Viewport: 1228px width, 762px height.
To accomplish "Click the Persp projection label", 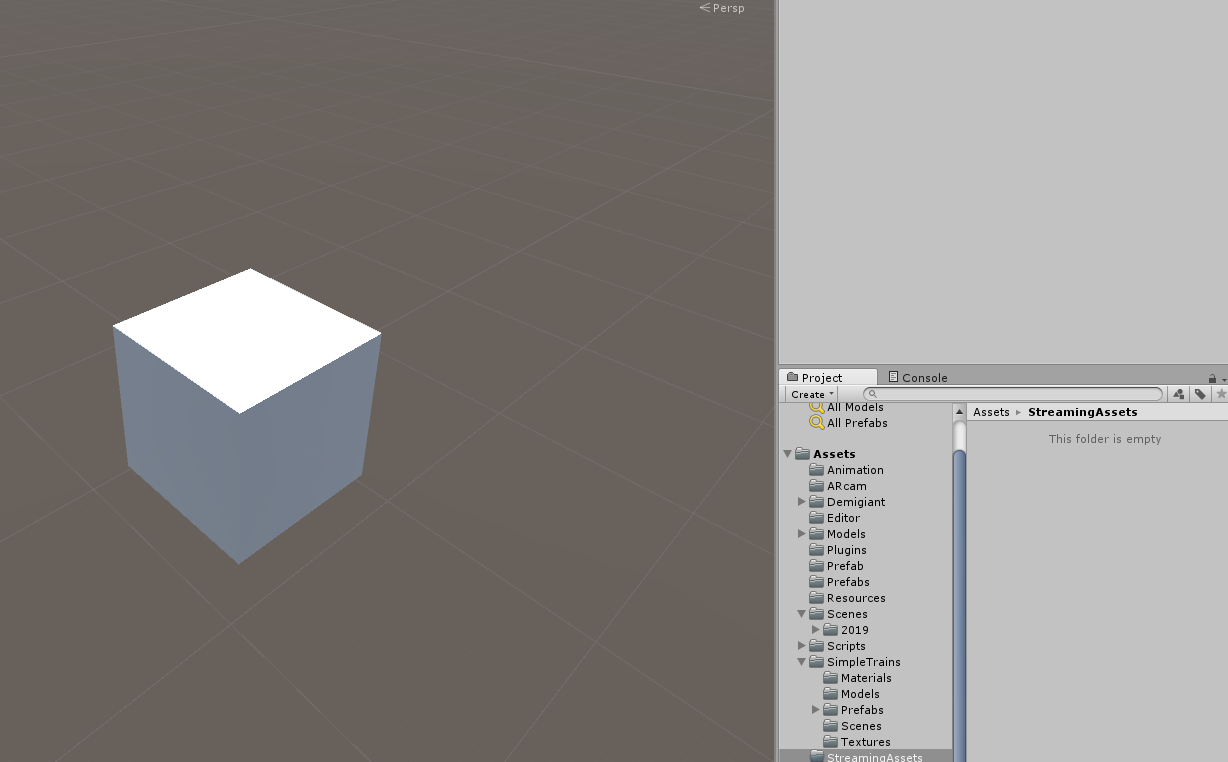I will click(721, 8).
